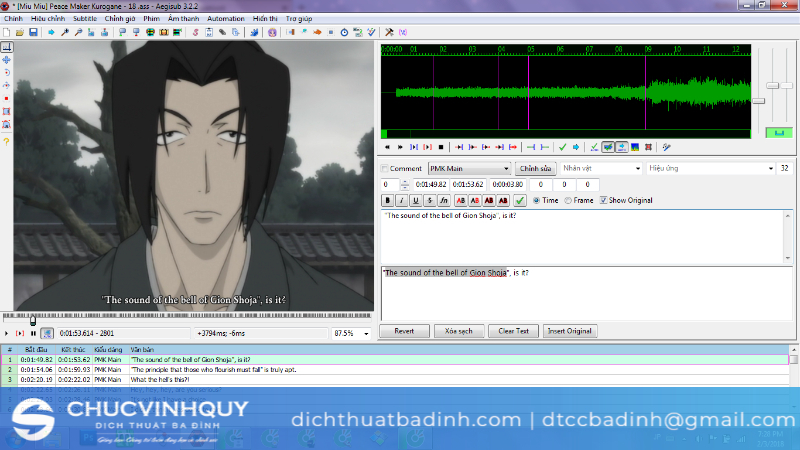
Task: Toggle audio auto-scroll button
Action: point(621,147)
